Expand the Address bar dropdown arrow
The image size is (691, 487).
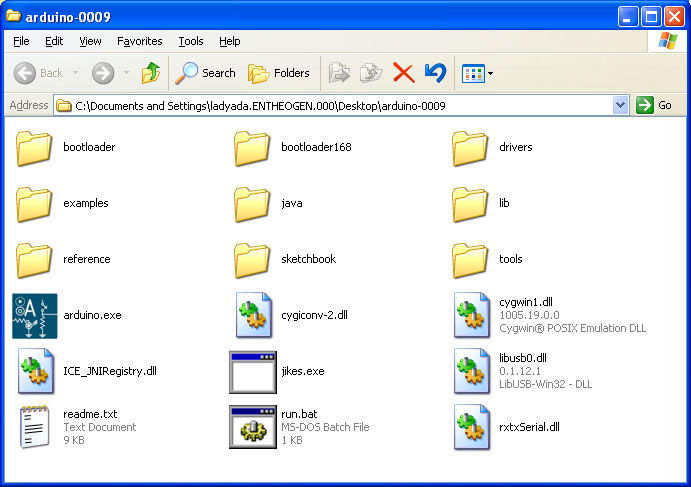pyautogui.click(x=620, y=105)
